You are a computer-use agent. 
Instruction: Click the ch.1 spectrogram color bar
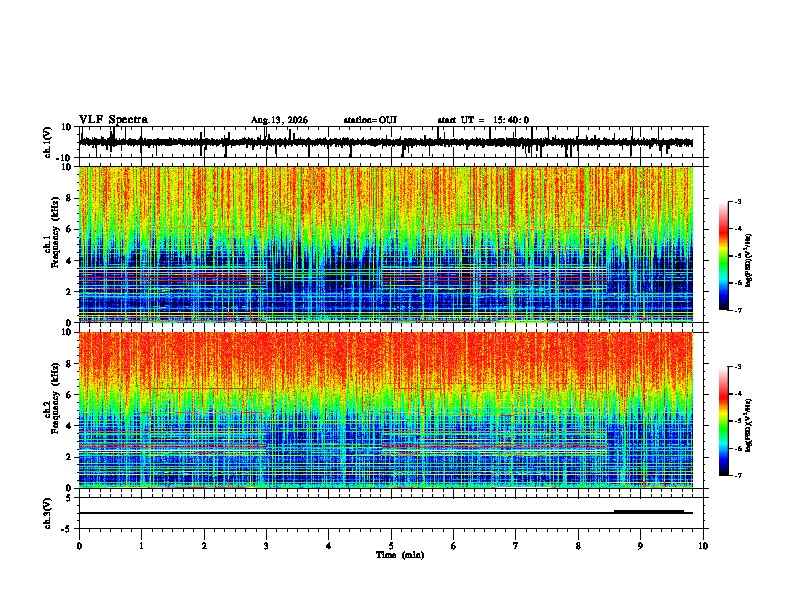click(724, 256)
